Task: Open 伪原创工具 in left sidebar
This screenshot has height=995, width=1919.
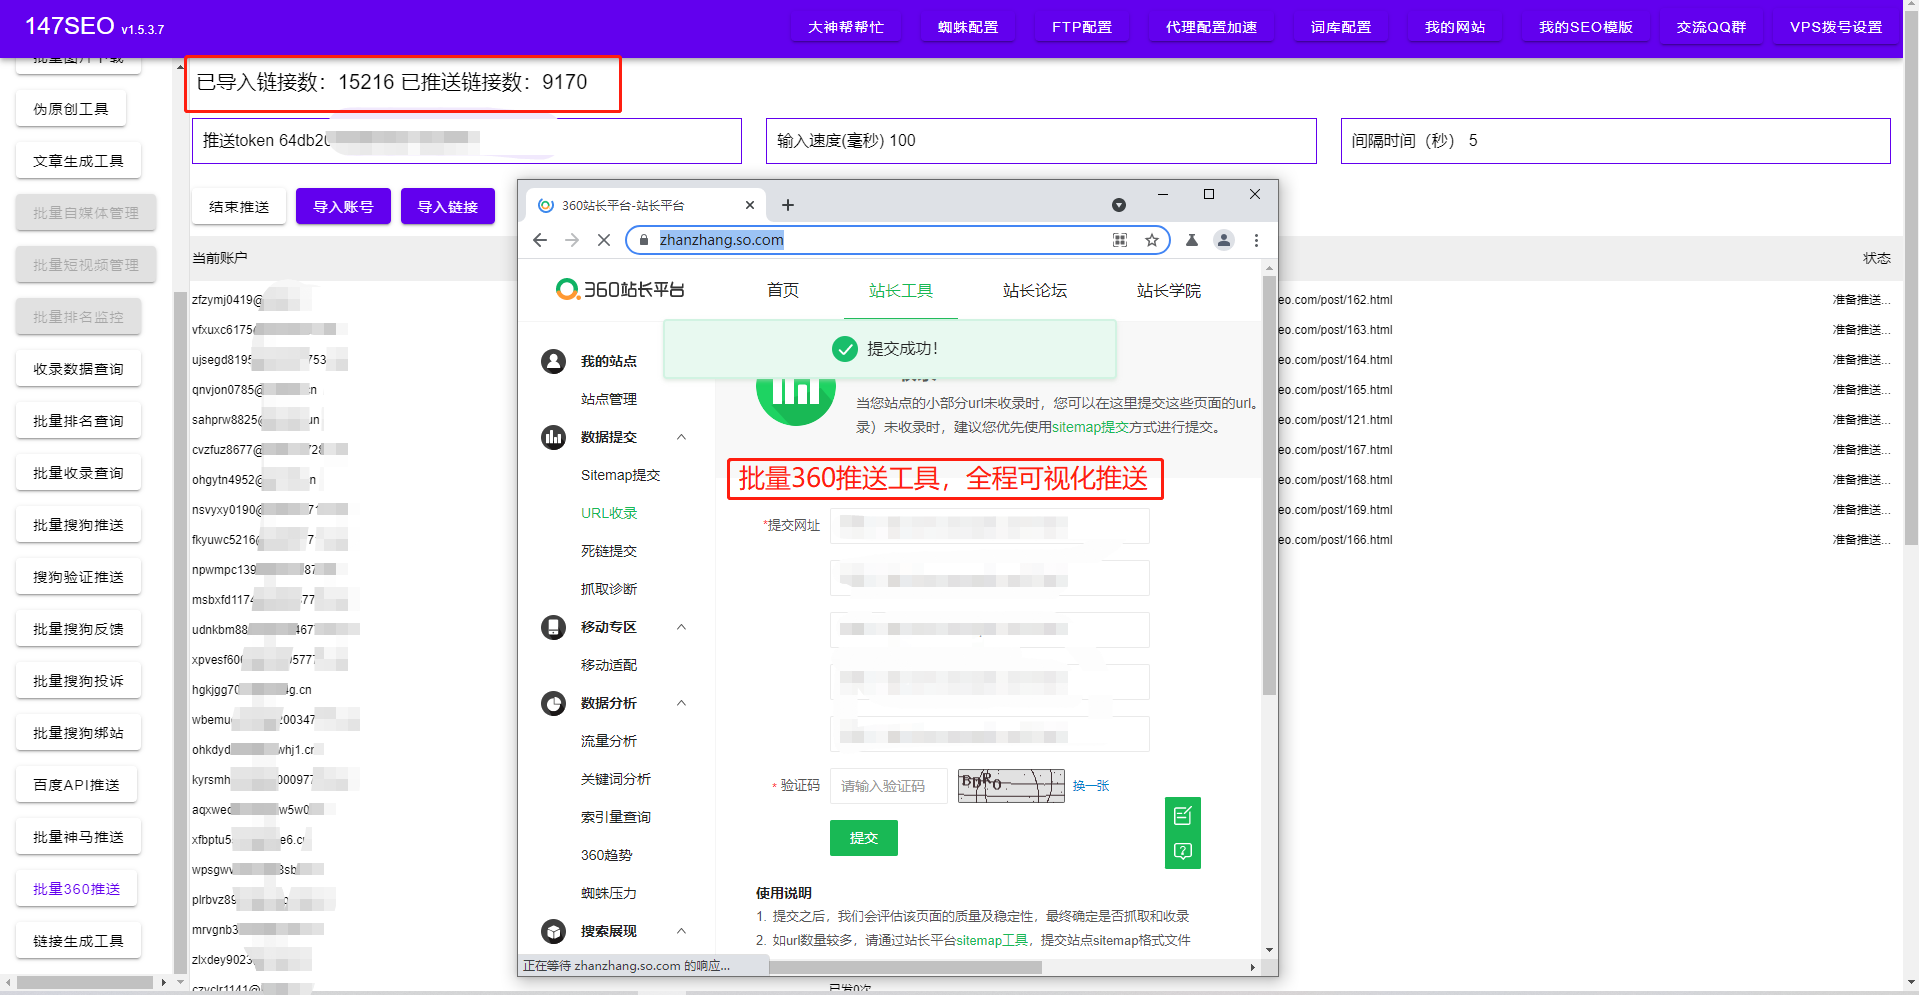Action: tap(71, 109)
